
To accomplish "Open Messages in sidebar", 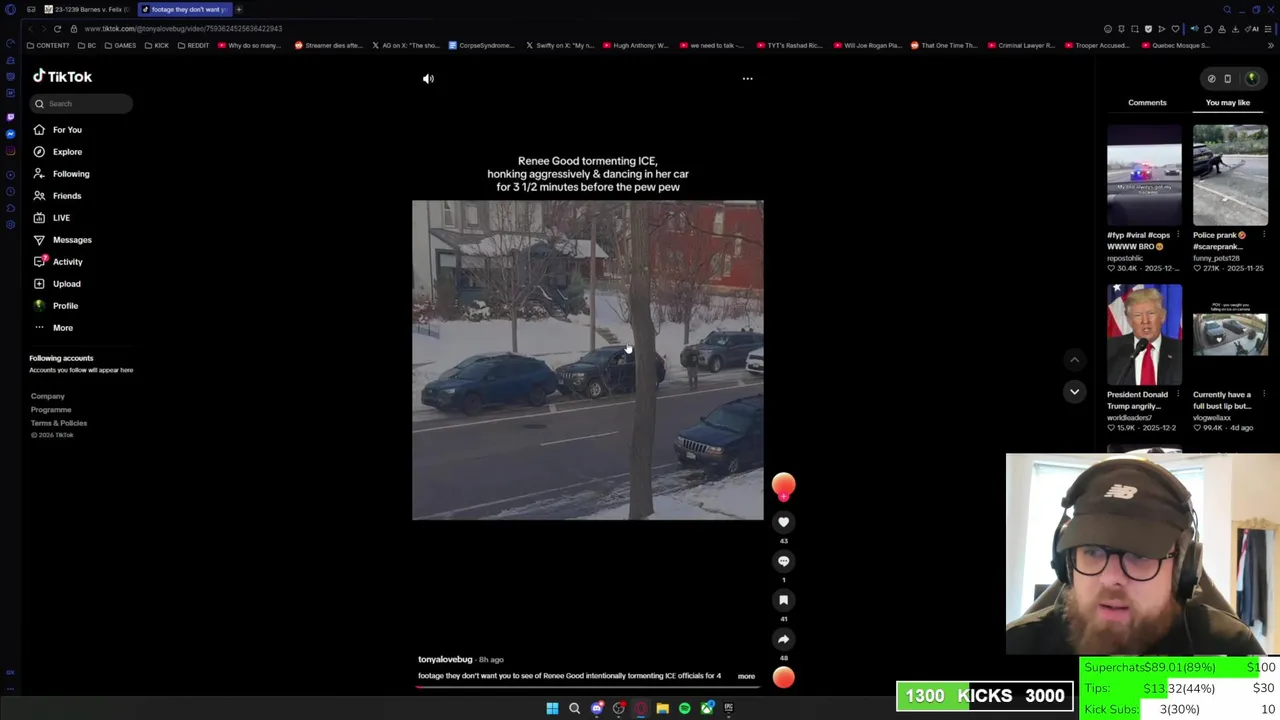I will (72, 240).
